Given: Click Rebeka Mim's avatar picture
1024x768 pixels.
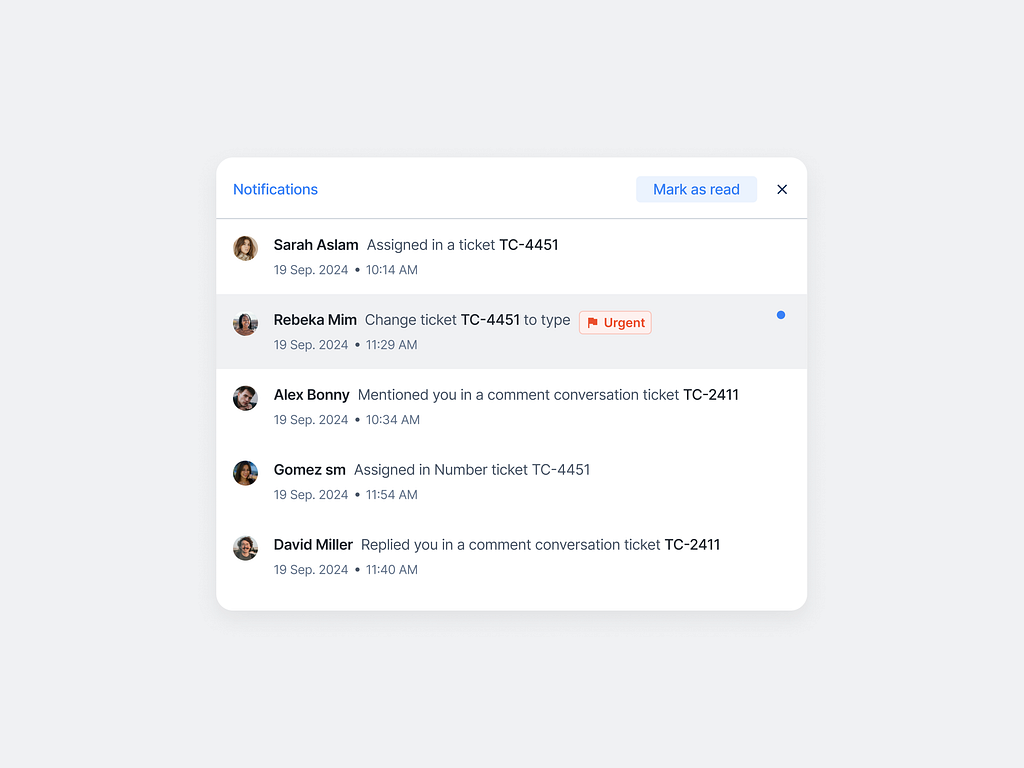Looking at the screenshot, I should [x=245, y=323].
